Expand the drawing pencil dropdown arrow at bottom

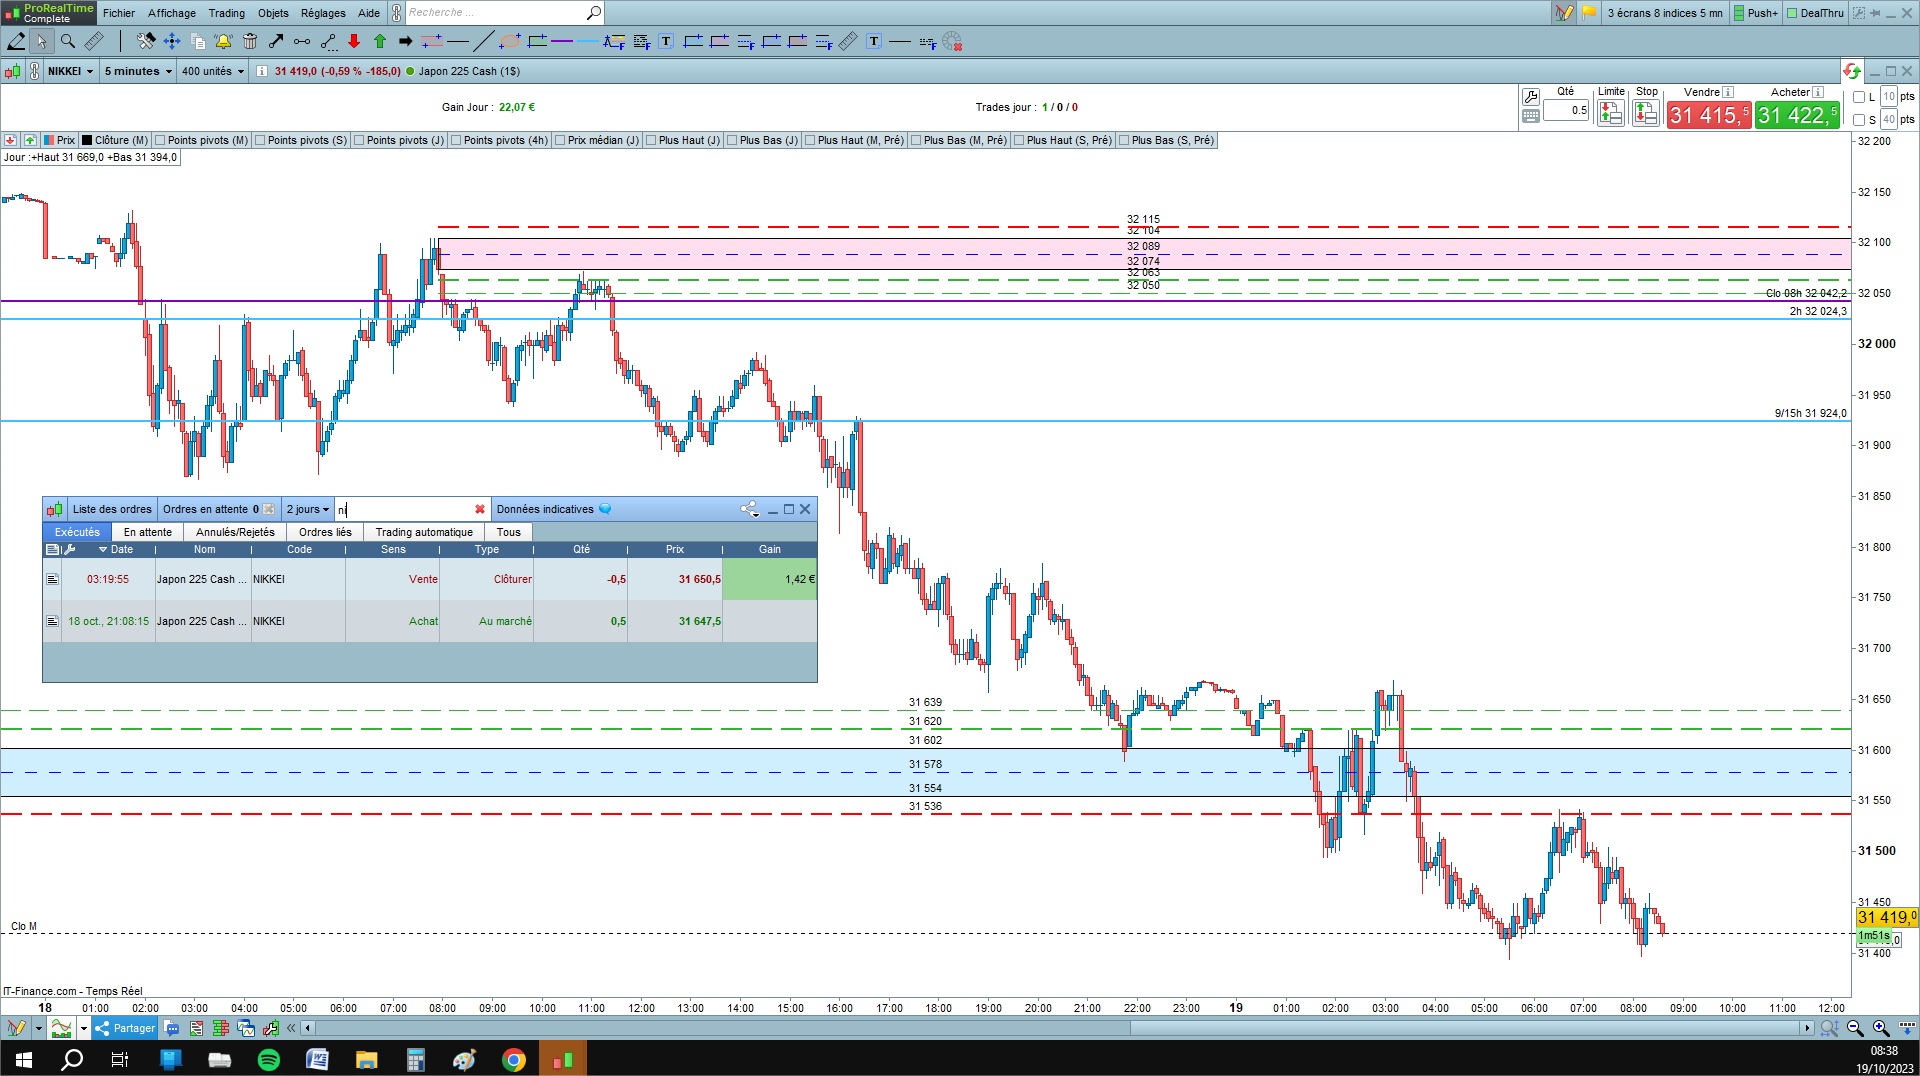point(39,1028)
